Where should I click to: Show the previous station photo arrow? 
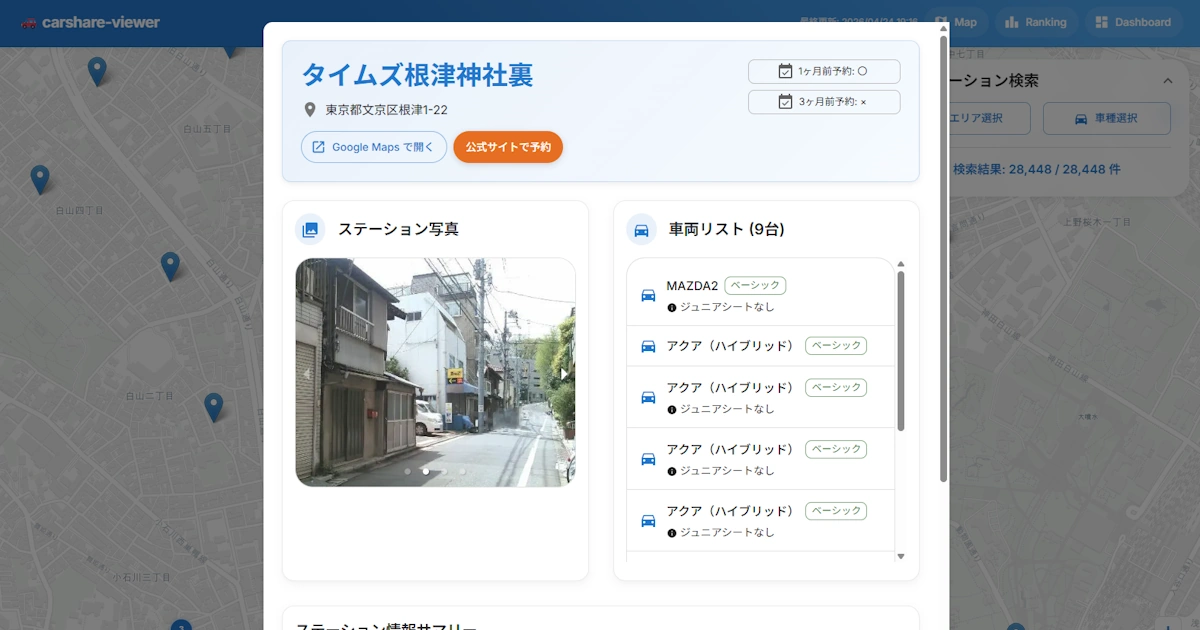tap(307, 373)
